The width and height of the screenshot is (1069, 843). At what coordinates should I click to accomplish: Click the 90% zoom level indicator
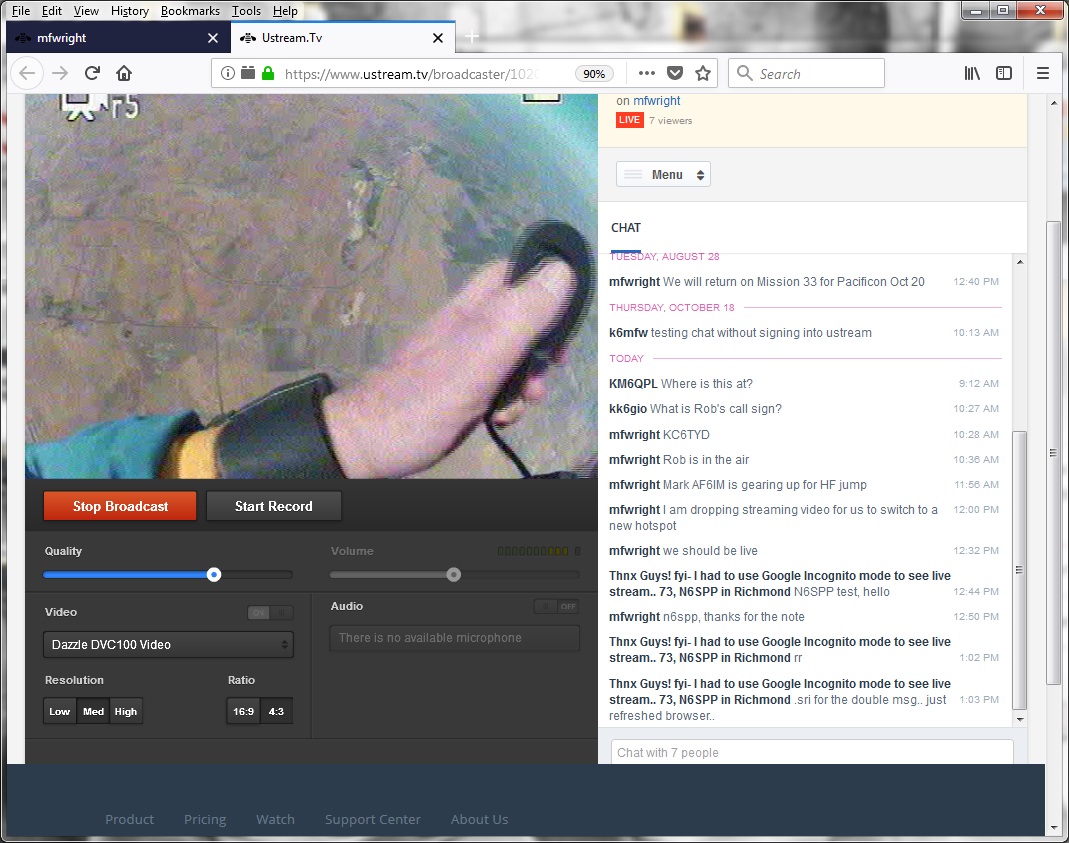[594, 74]
